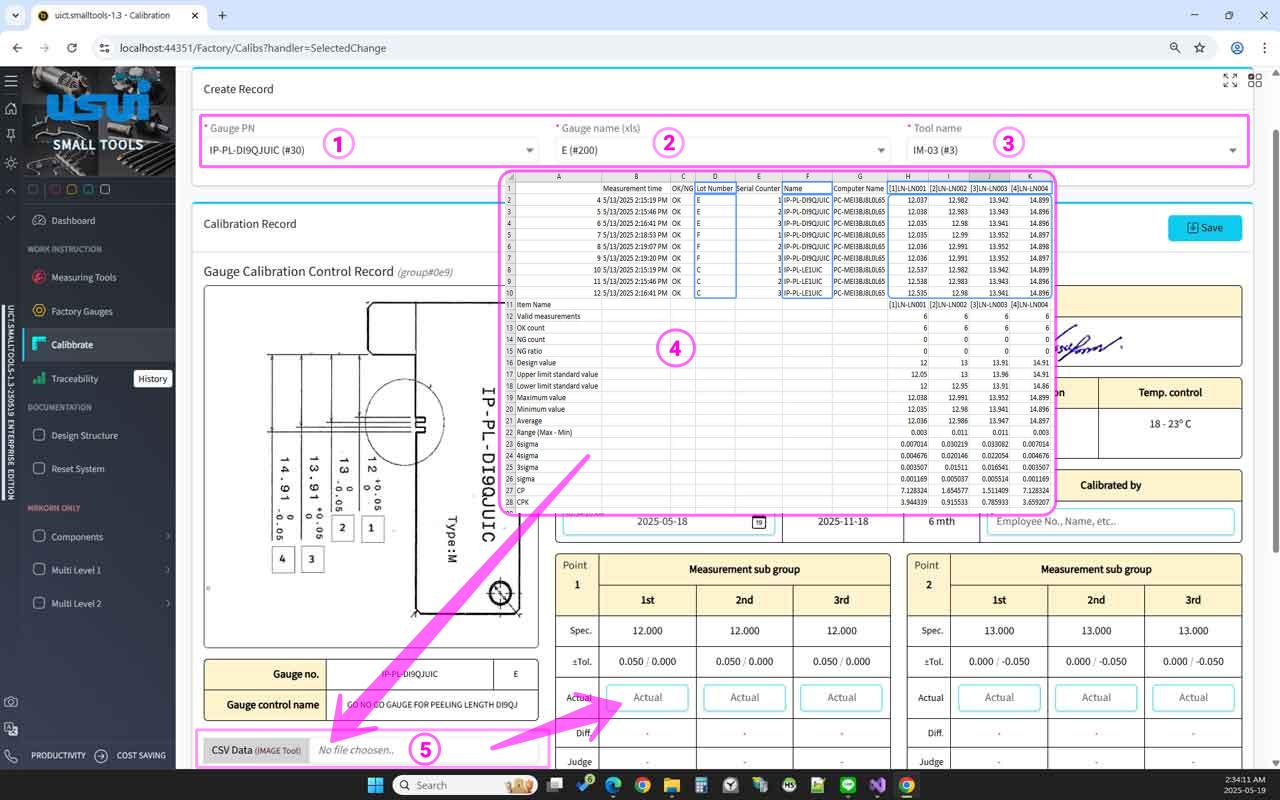This screenshot has width=1280, height=800.
Task: Click the address bar URL
Action: tap(252, 48)
